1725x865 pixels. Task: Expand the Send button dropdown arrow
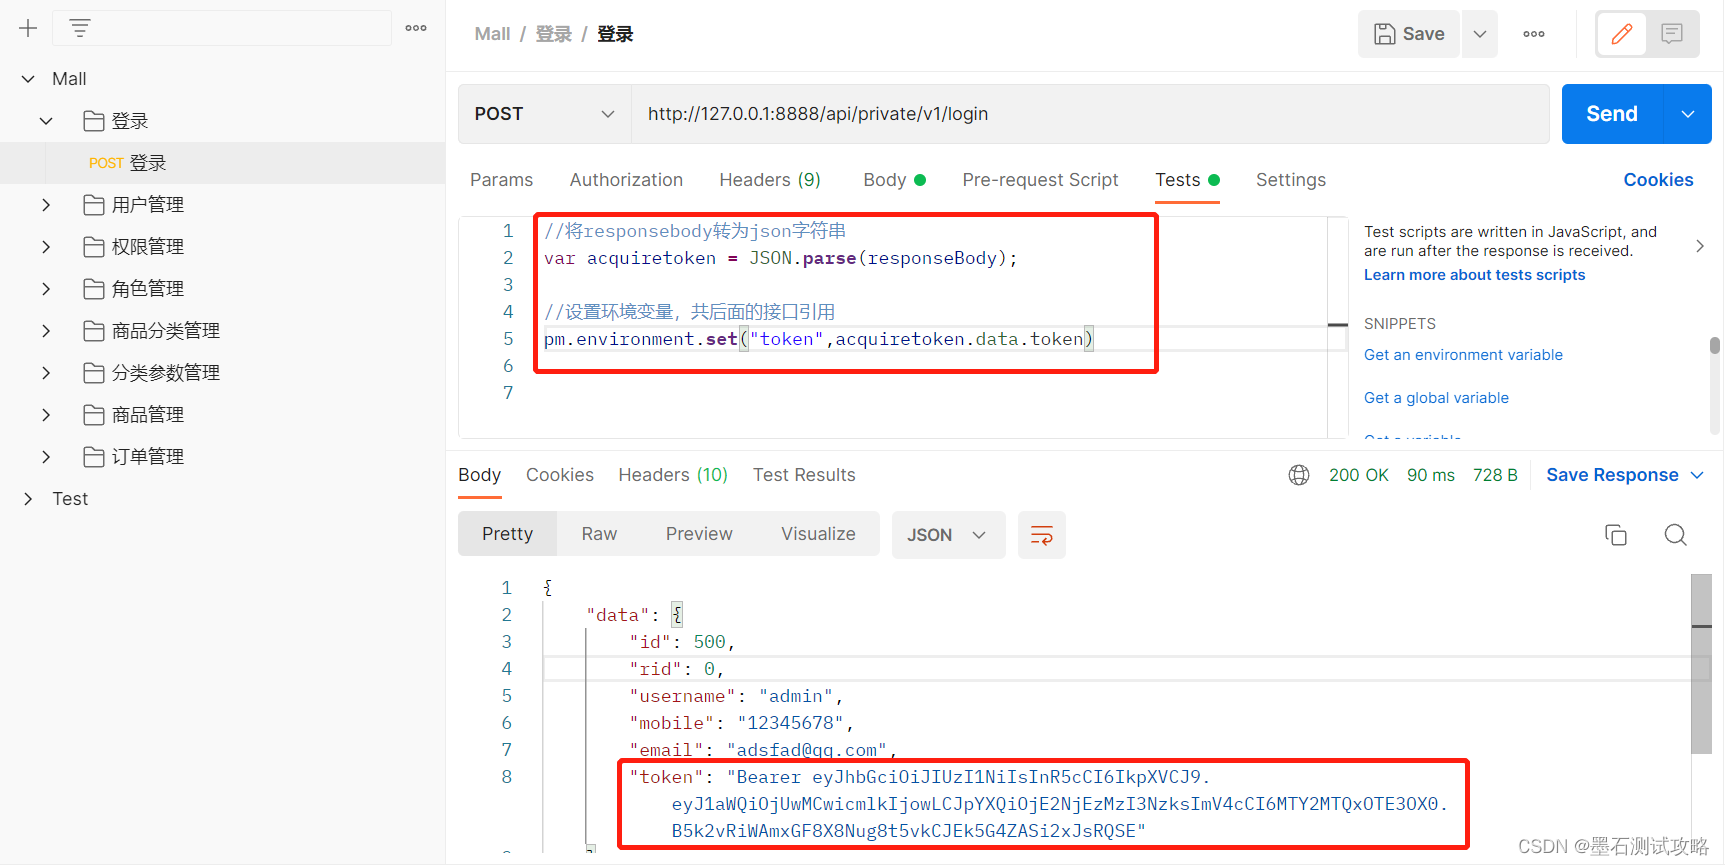pyautogui.click(x=1688, y=114)
